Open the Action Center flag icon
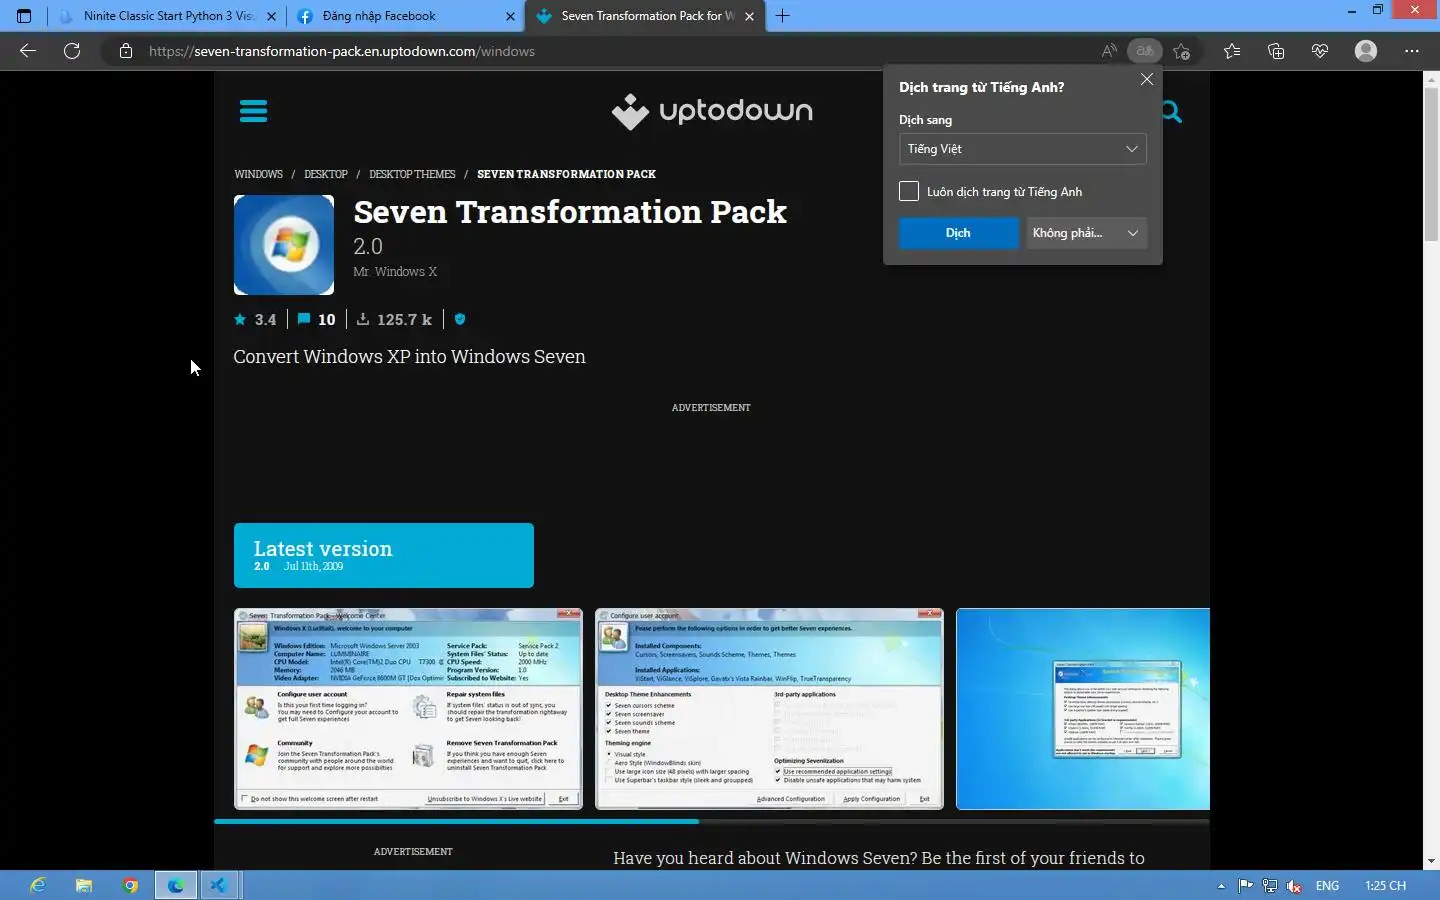1440x900 pixels. click(1246, 886)
